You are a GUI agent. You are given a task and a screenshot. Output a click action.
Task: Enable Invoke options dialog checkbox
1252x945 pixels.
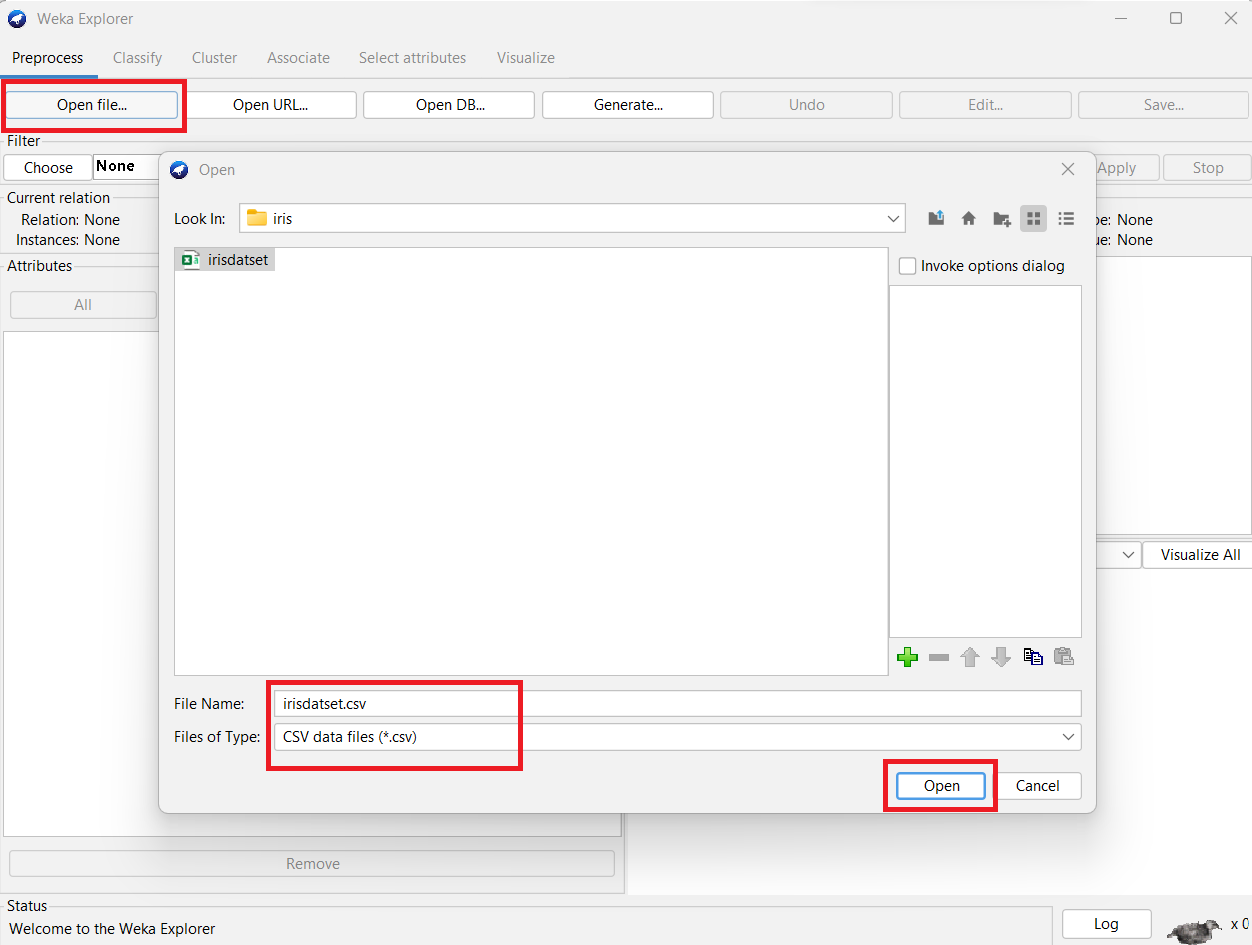point(907,266)
